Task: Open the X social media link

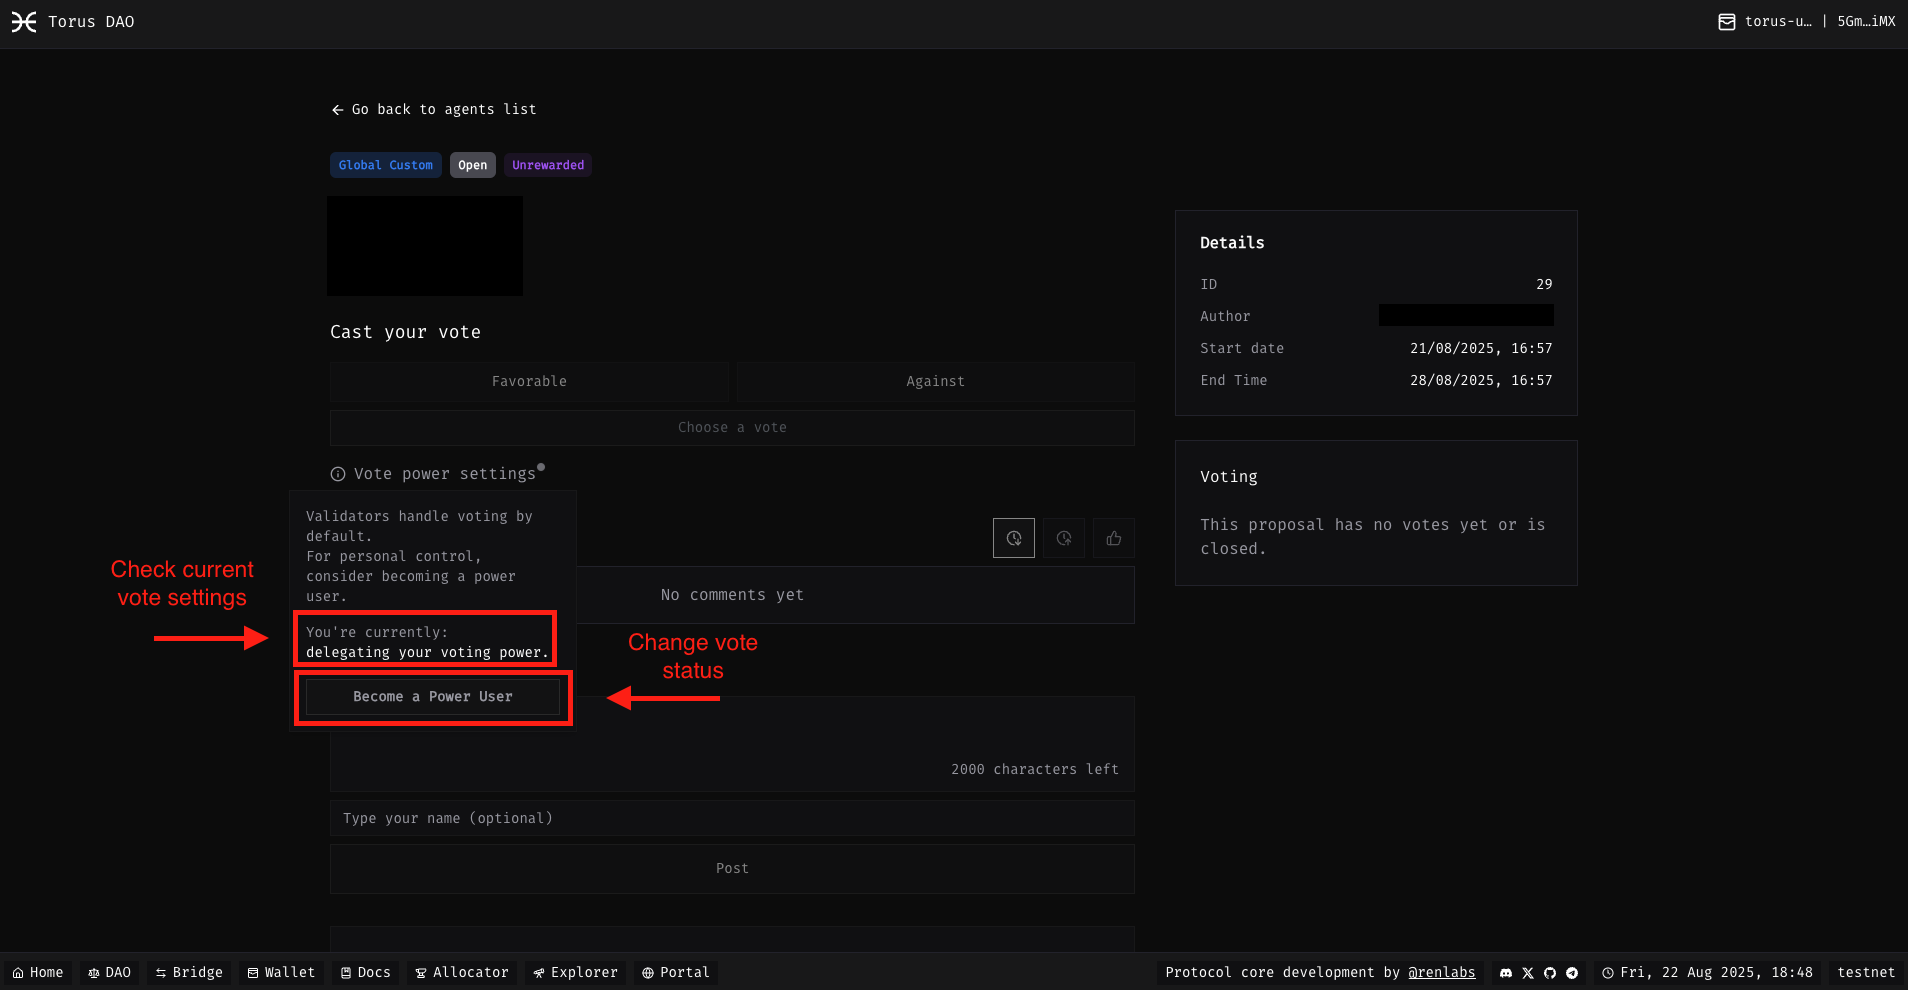Action: click(x=1527, y=972)
